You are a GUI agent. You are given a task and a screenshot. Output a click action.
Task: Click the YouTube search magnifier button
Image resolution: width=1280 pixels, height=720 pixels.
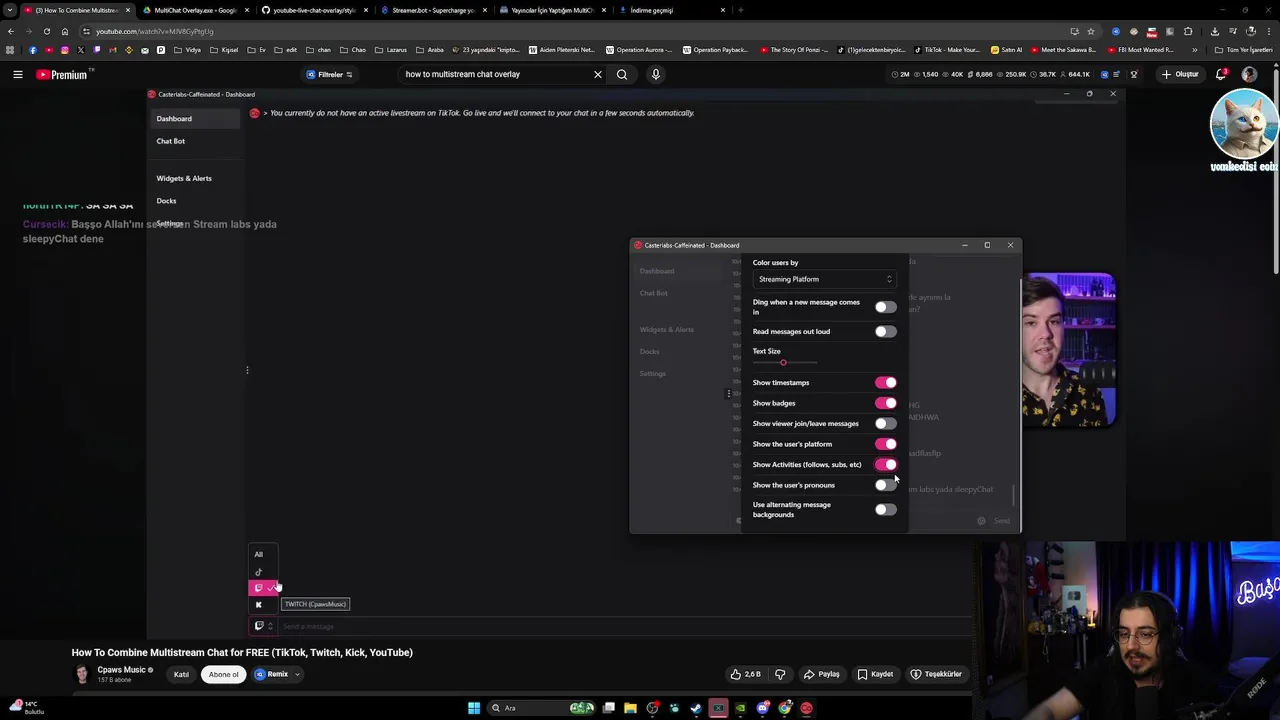click(622, 74)
